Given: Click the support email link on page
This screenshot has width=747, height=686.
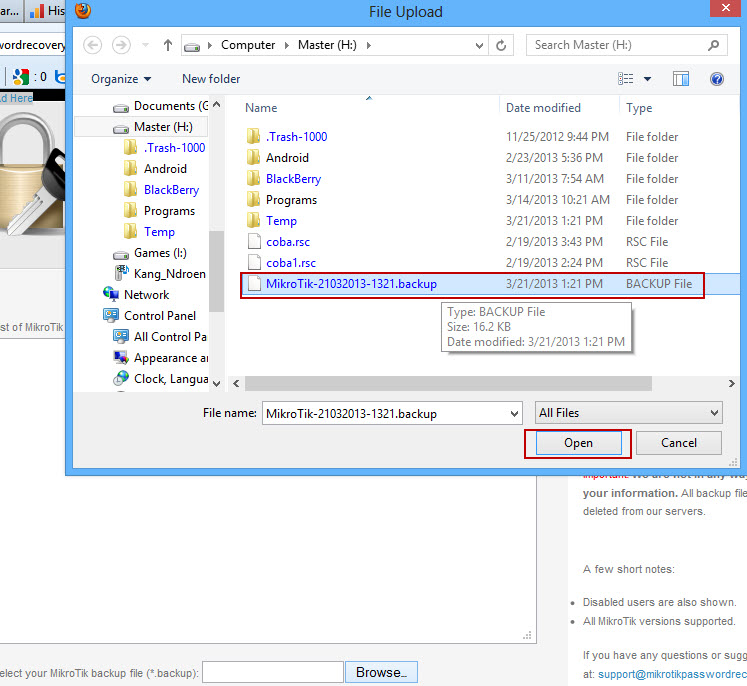Looking at the screenshot, I should point(672,674).
